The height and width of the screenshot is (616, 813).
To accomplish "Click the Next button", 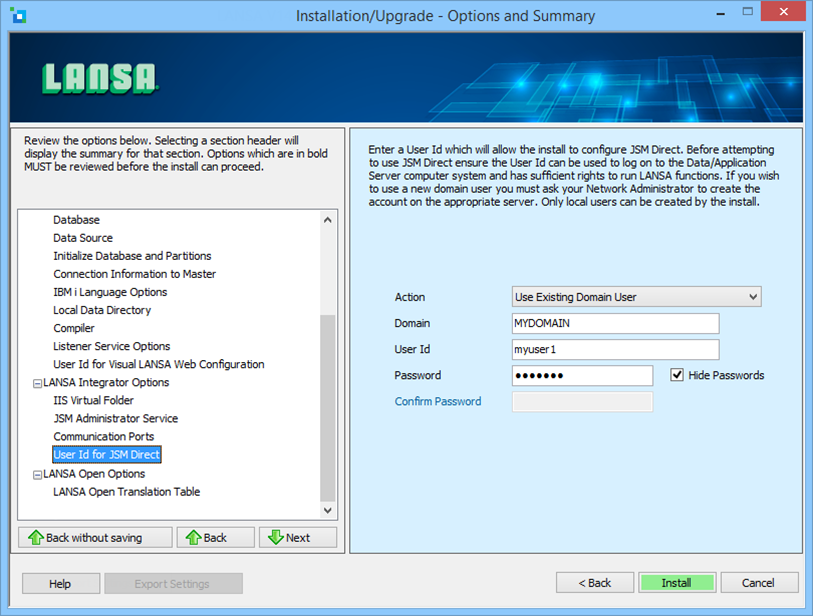I will coord(298,538).
